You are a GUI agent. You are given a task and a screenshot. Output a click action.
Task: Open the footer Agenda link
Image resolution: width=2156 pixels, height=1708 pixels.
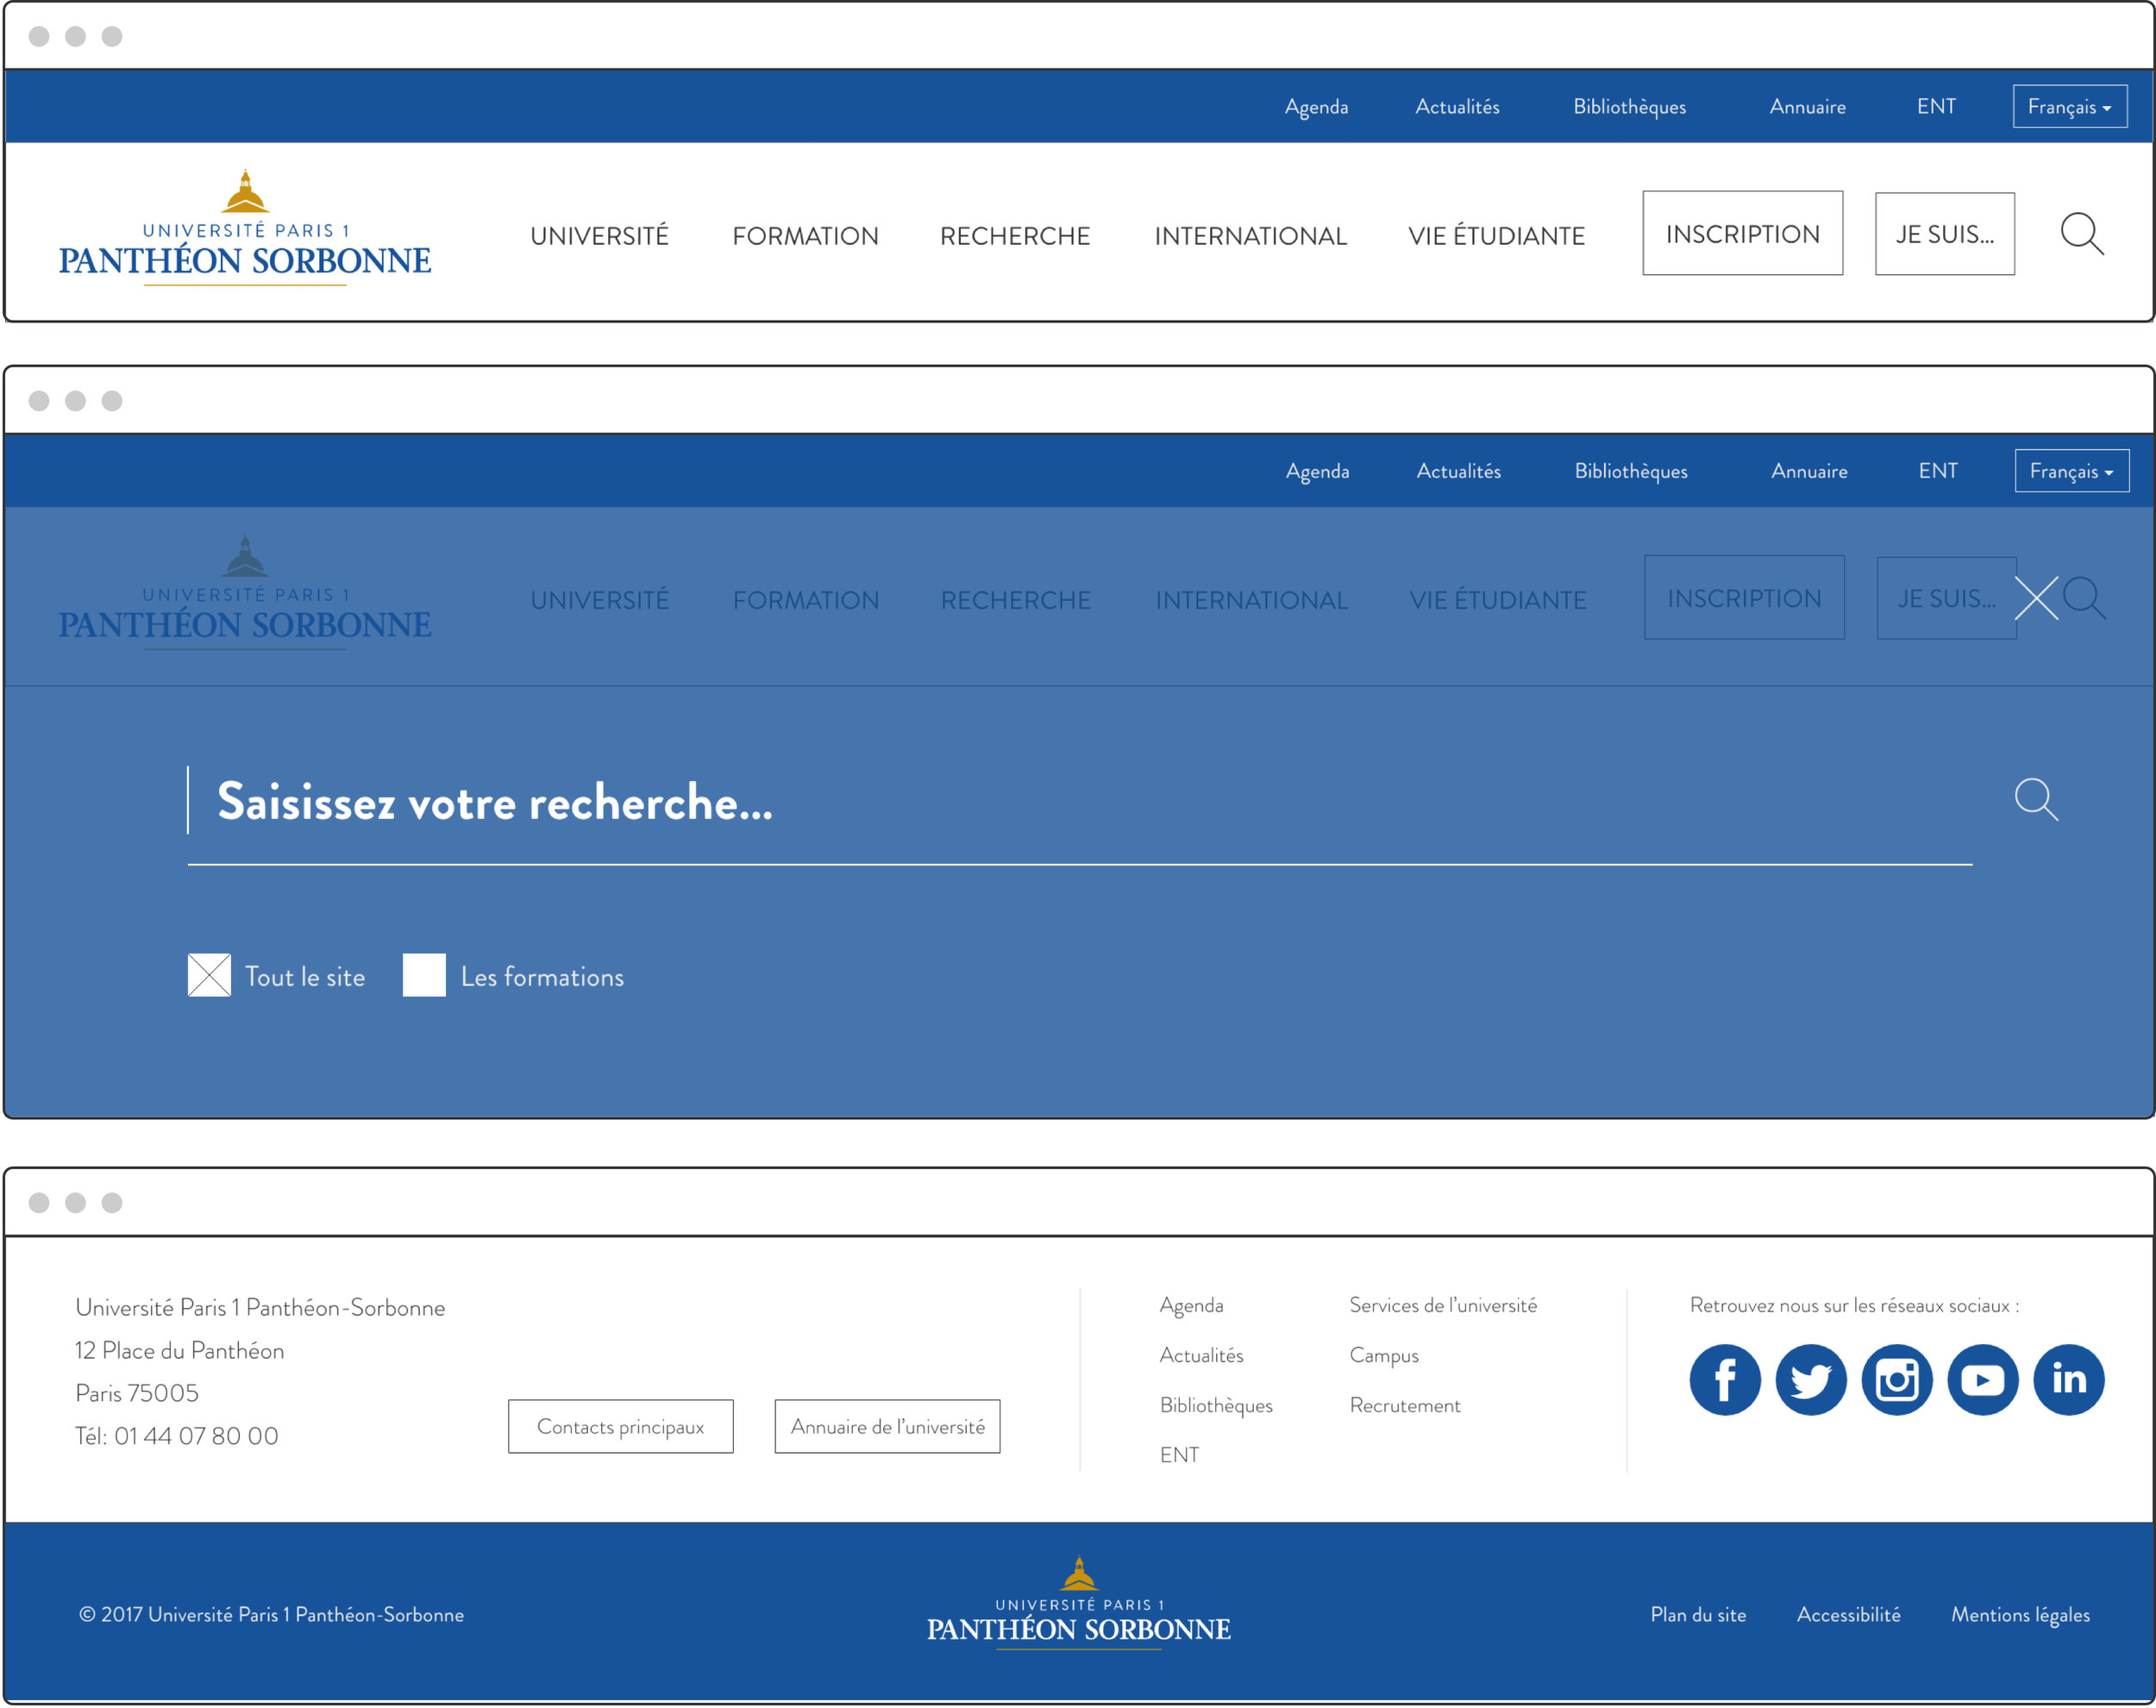tap(1191, 1306)
